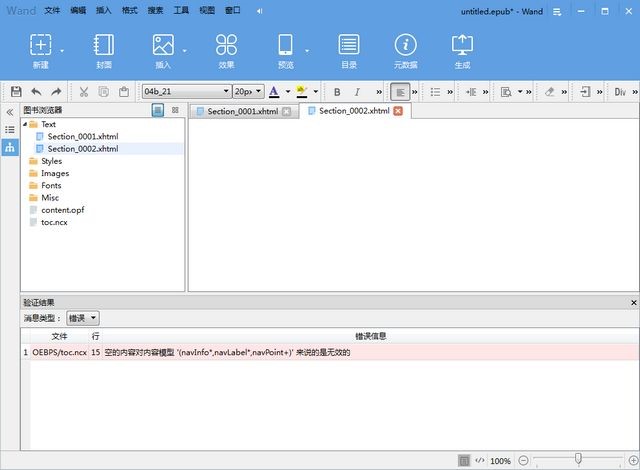Close the Section_0002.xhtml tab
The height and width of the screenshot is (470, 640).
click(x=398, y=111)
